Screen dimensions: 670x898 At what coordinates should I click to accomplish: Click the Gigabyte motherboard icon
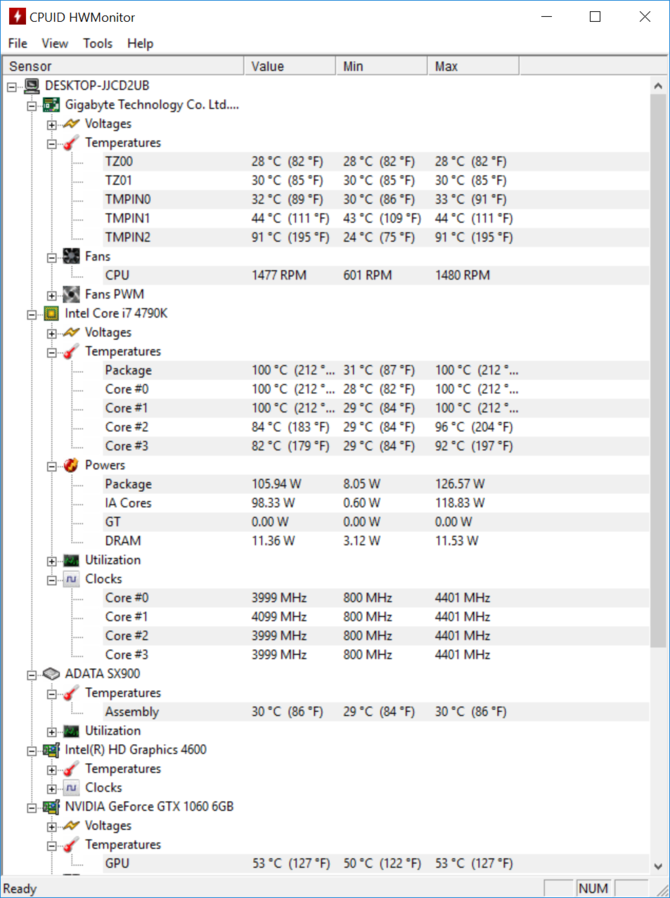pos(51,105)
